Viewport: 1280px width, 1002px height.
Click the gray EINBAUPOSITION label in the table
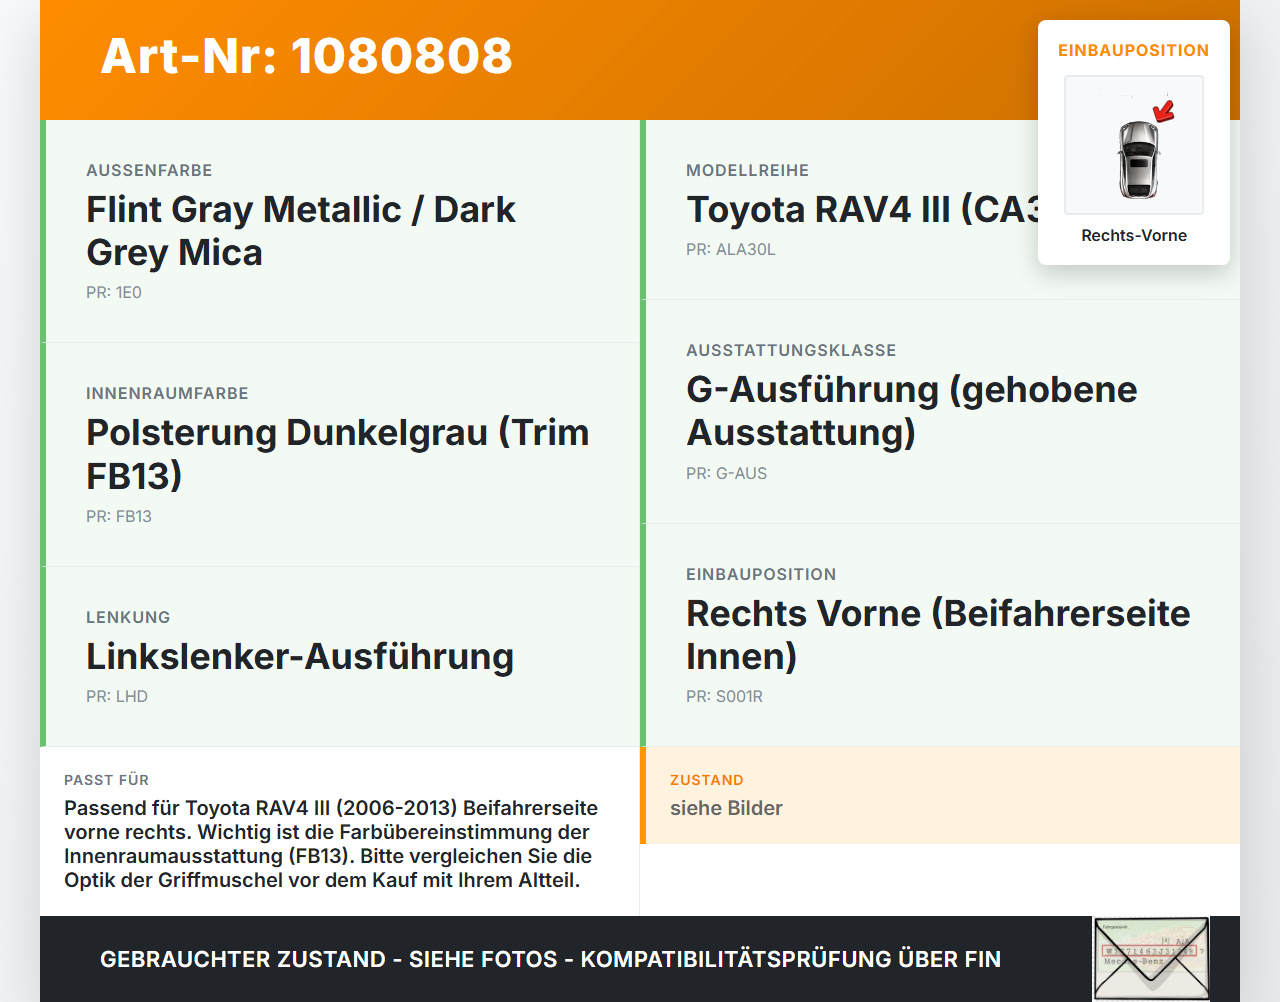(761, 574)
